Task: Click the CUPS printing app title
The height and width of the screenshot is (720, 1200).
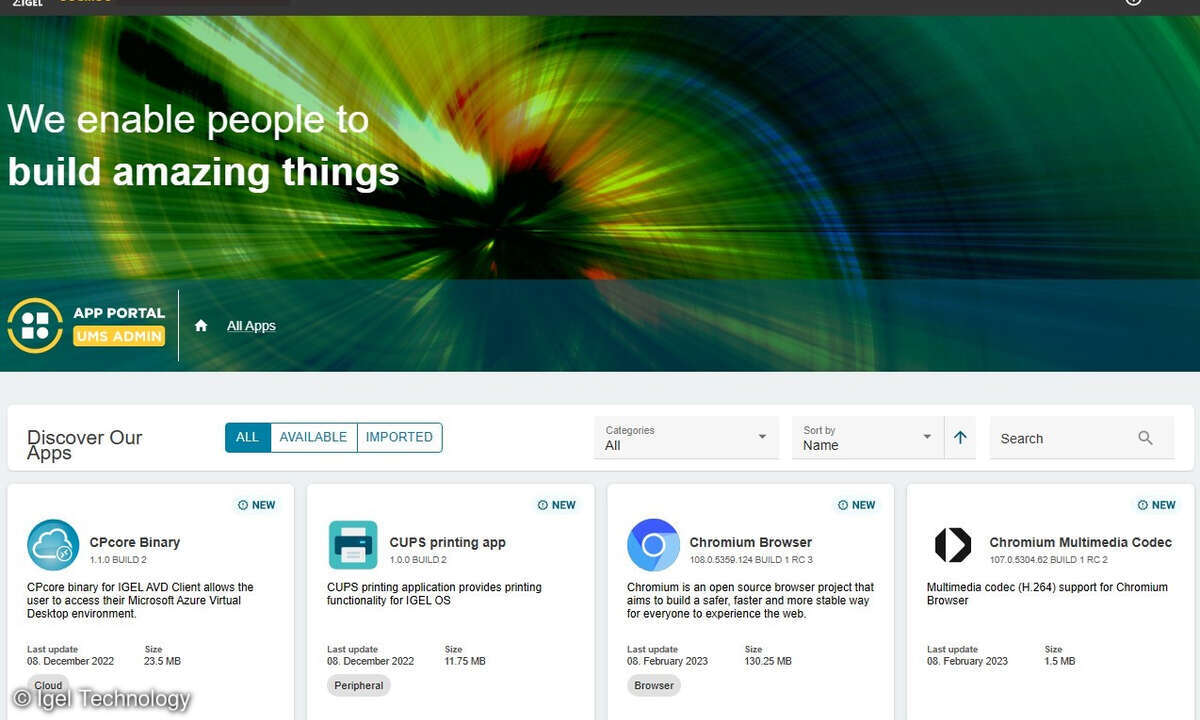Action: pyautogui.click(x=448, y=542)
